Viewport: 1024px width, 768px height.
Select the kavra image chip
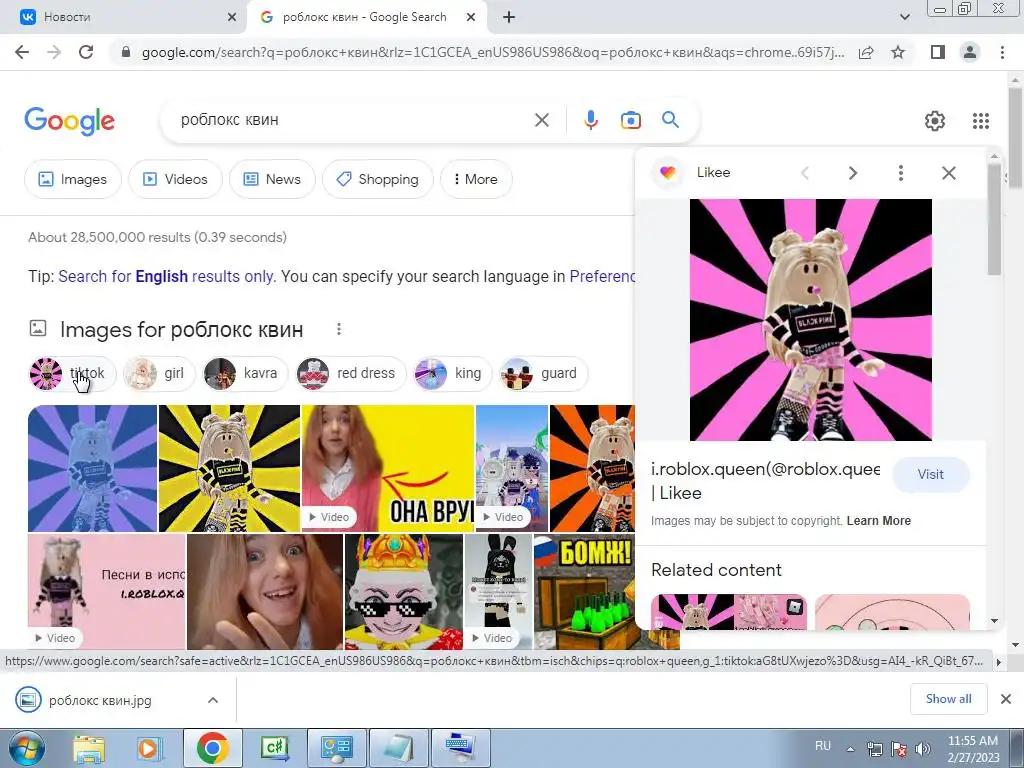coord(245,374)
